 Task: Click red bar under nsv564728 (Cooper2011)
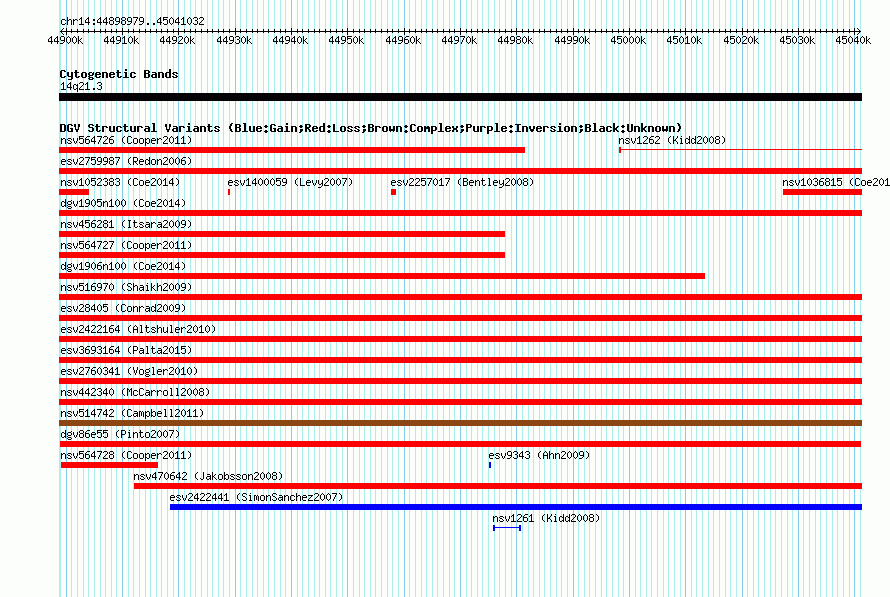click(x=109, y=465)
